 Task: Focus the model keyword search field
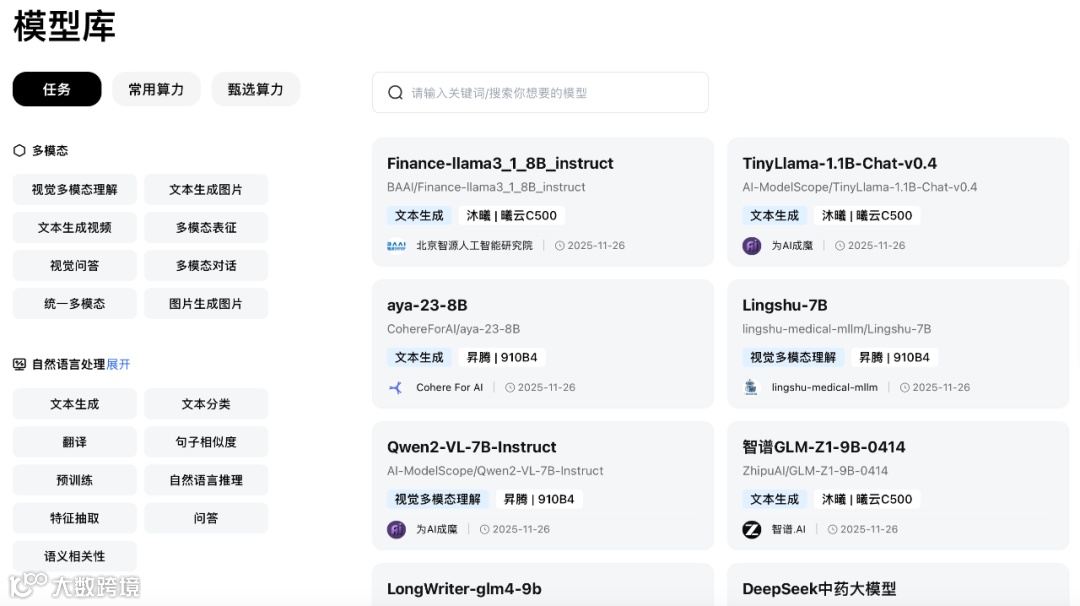pos(540,92)
